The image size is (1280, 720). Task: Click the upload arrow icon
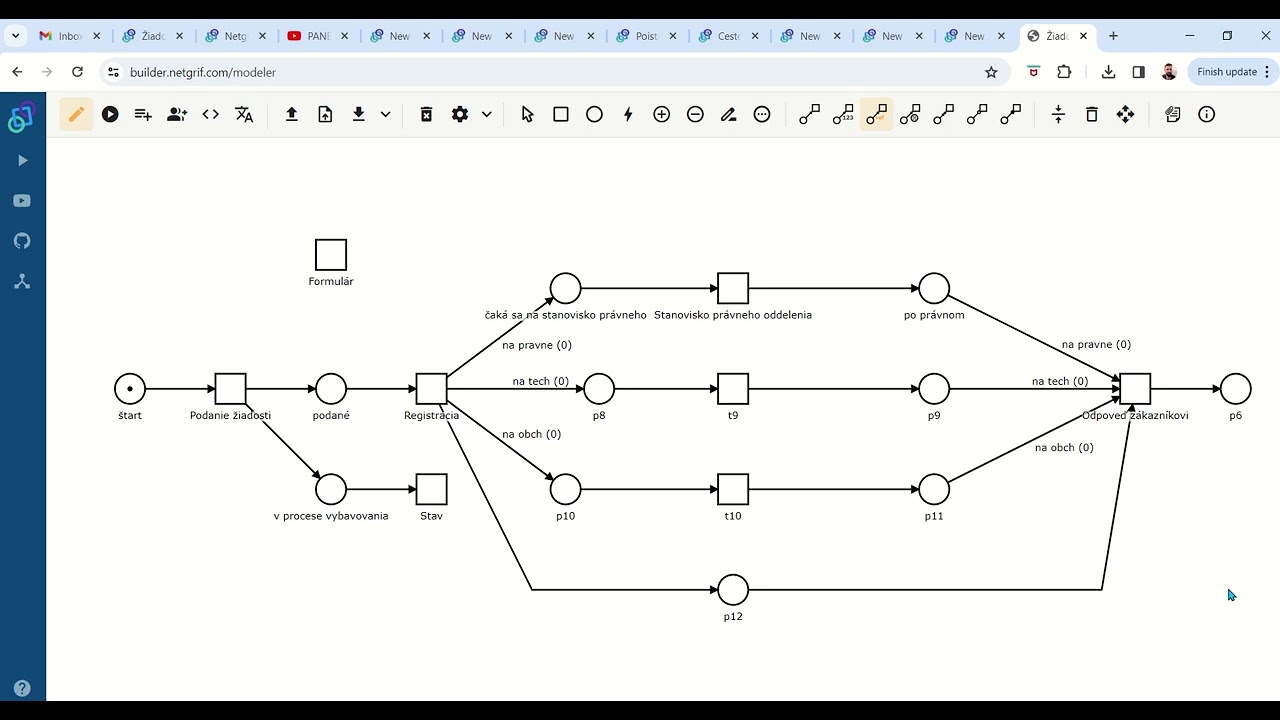292,115
